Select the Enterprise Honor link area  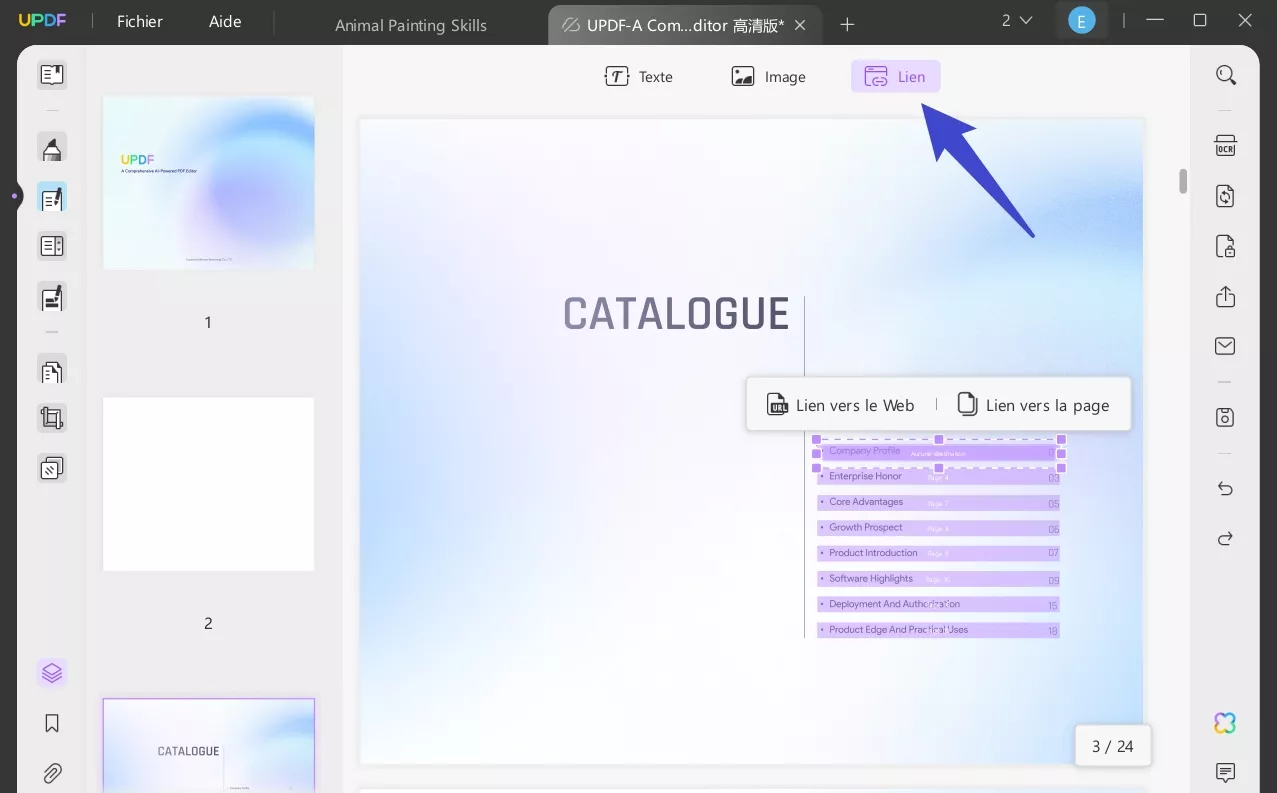(938, 477)
